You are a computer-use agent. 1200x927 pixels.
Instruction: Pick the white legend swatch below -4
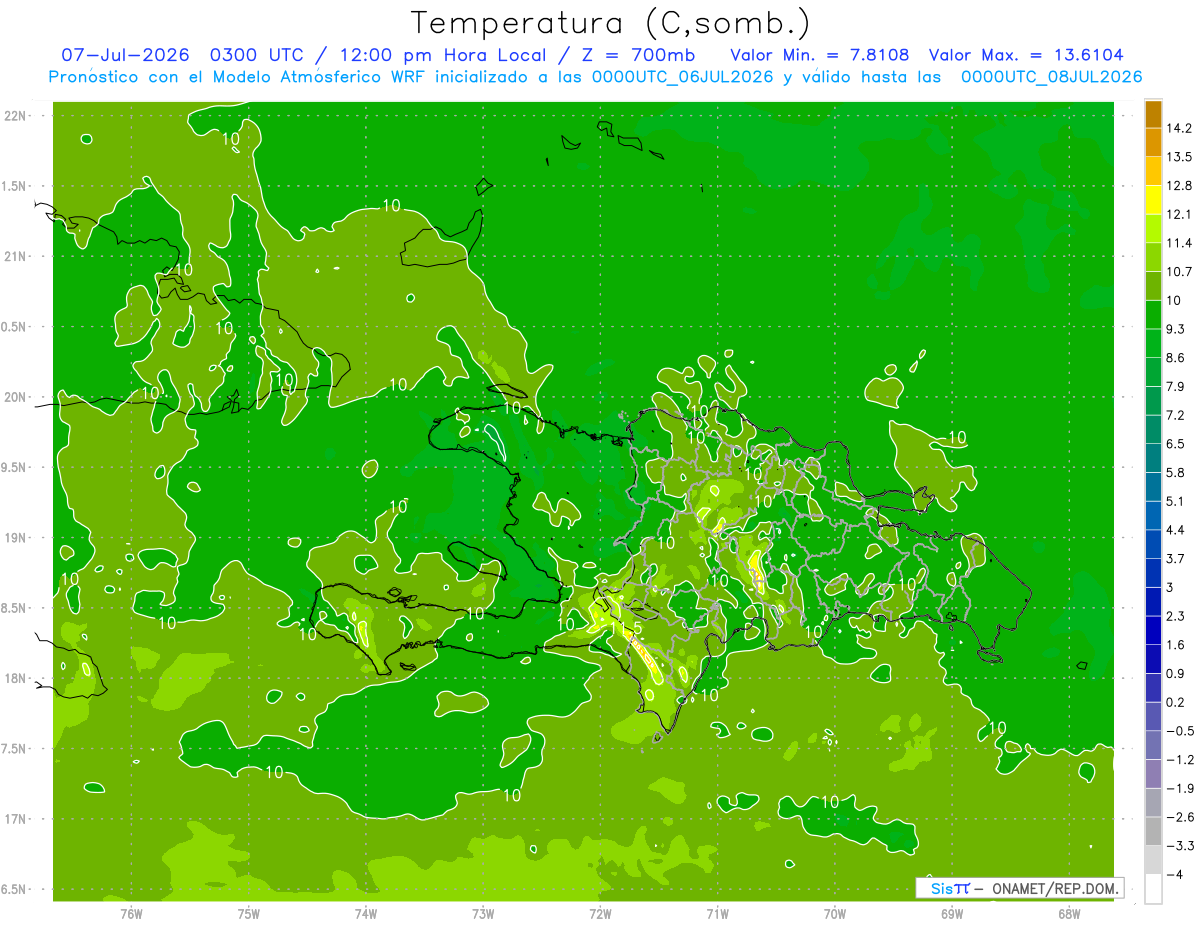pyautogui.click(x=1153, y=889)
